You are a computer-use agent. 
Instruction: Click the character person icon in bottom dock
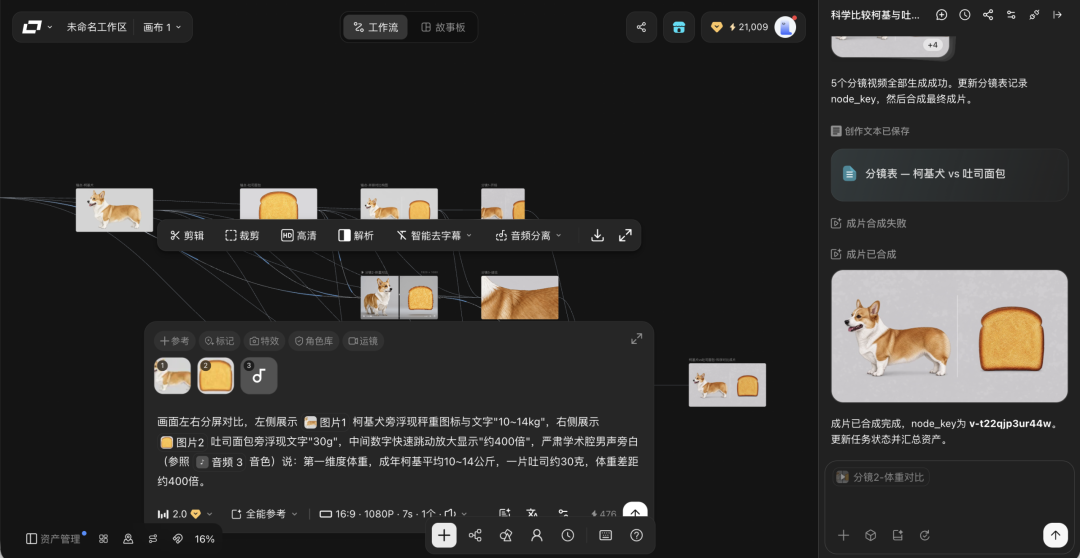pos(537,535)
